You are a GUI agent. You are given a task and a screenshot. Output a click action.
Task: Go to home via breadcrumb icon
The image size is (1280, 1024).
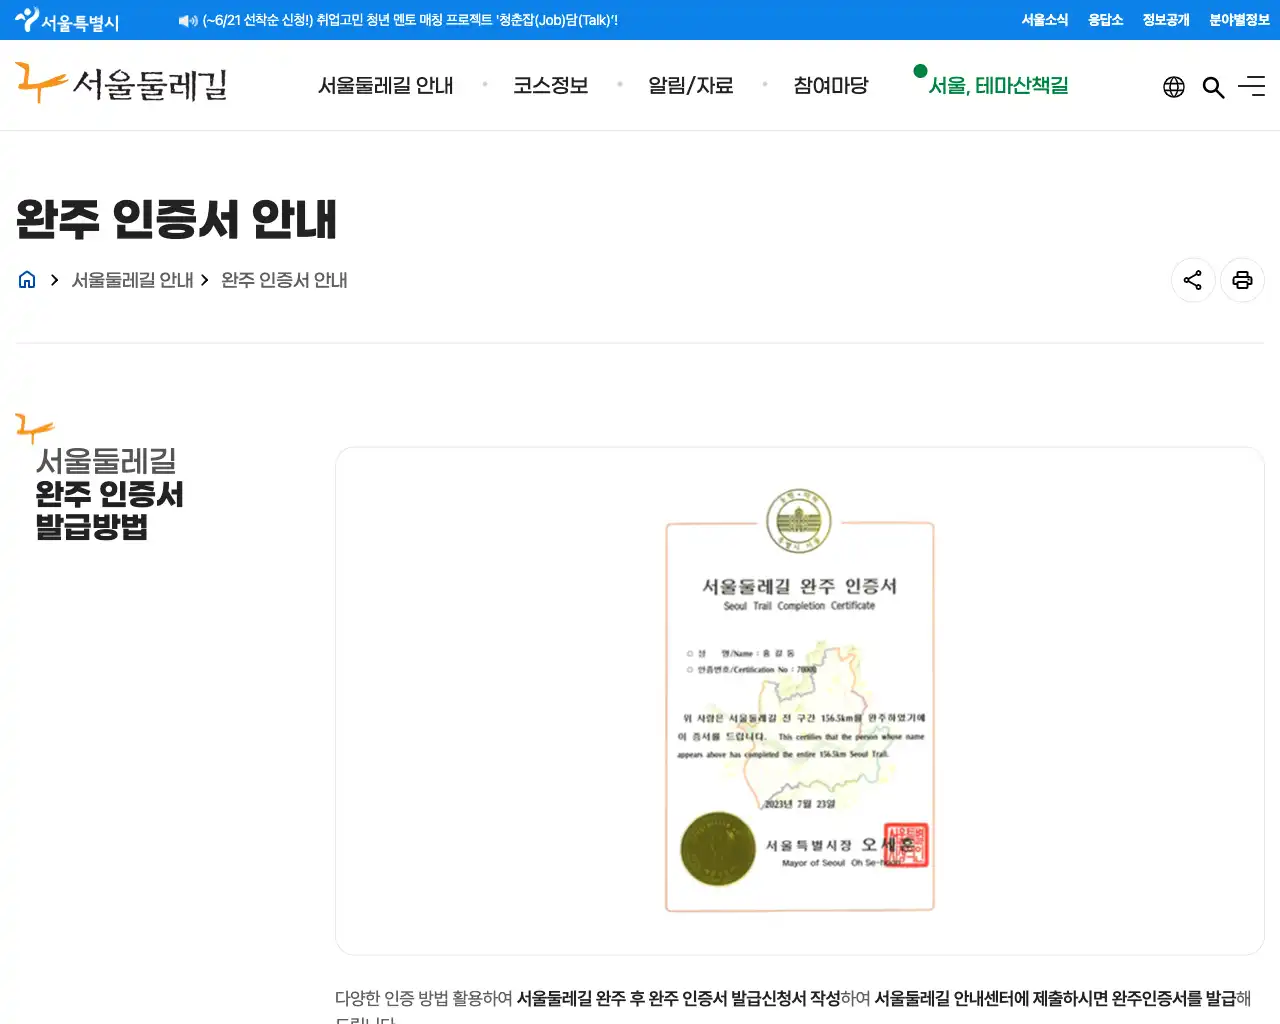[x=27, y=280]
